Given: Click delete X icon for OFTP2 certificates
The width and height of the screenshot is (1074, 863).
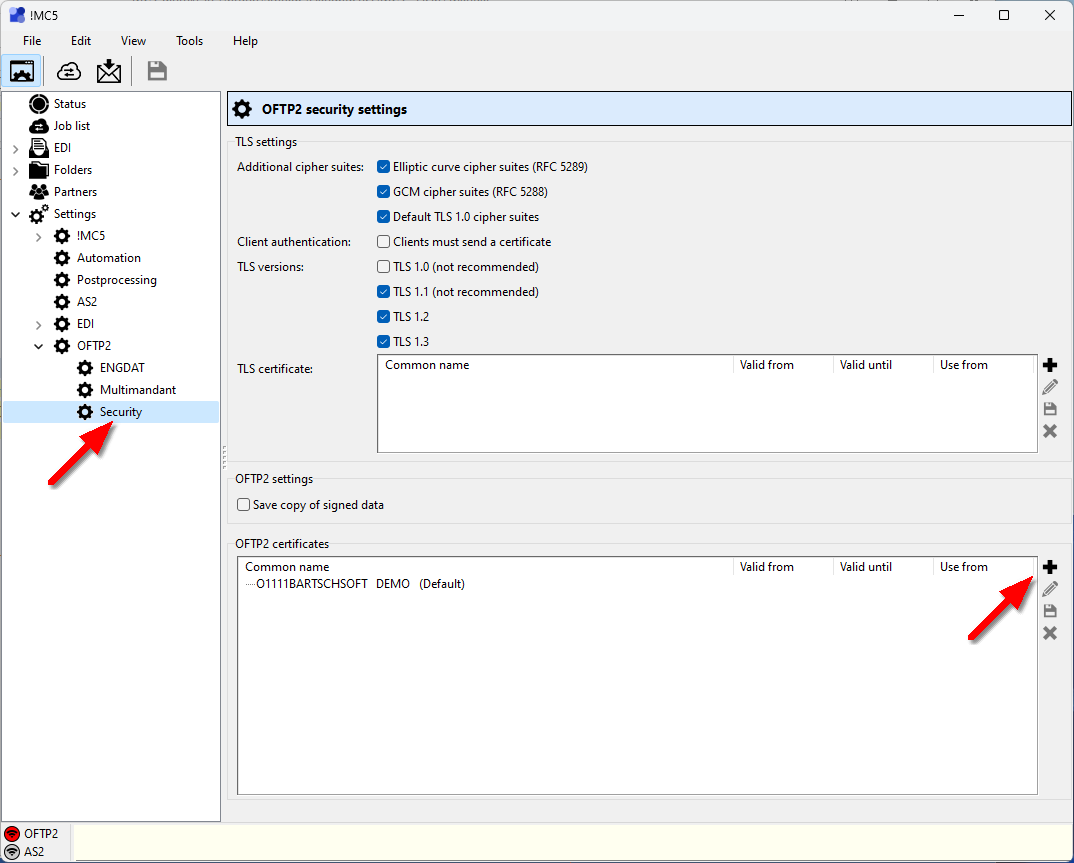Looking at the screenshot, I should pyautogui.click(x=1050, y=633).
